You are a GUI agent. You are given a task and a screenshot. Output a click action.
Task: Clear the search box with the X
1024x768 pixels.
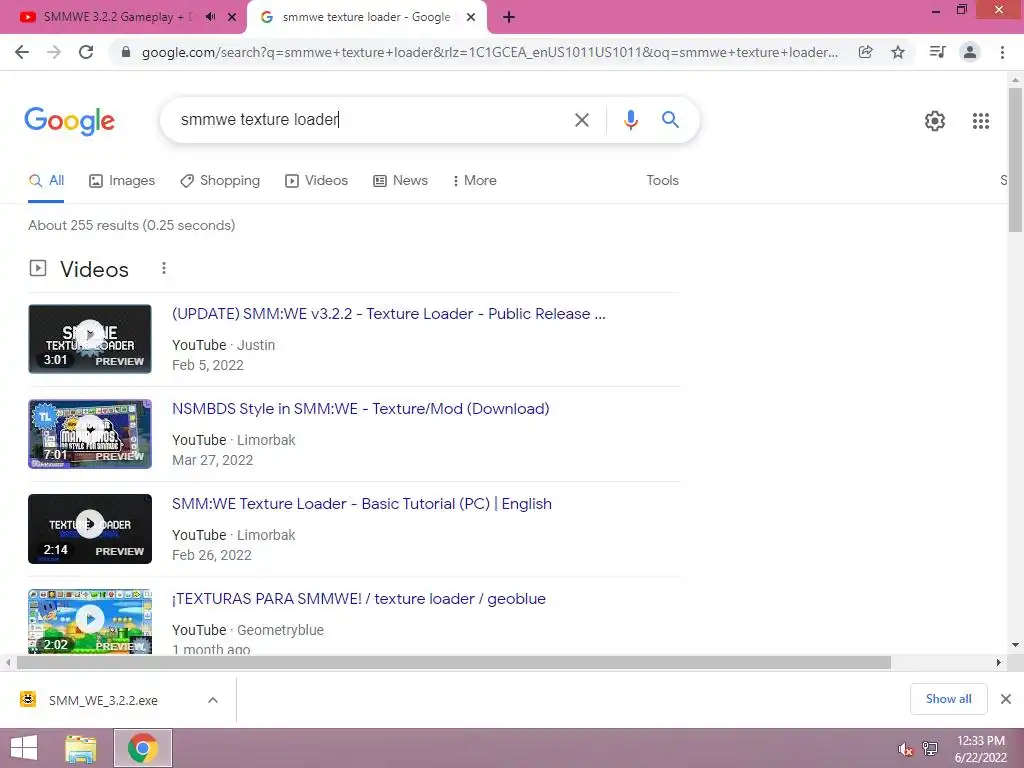click(x=581, y=120)
